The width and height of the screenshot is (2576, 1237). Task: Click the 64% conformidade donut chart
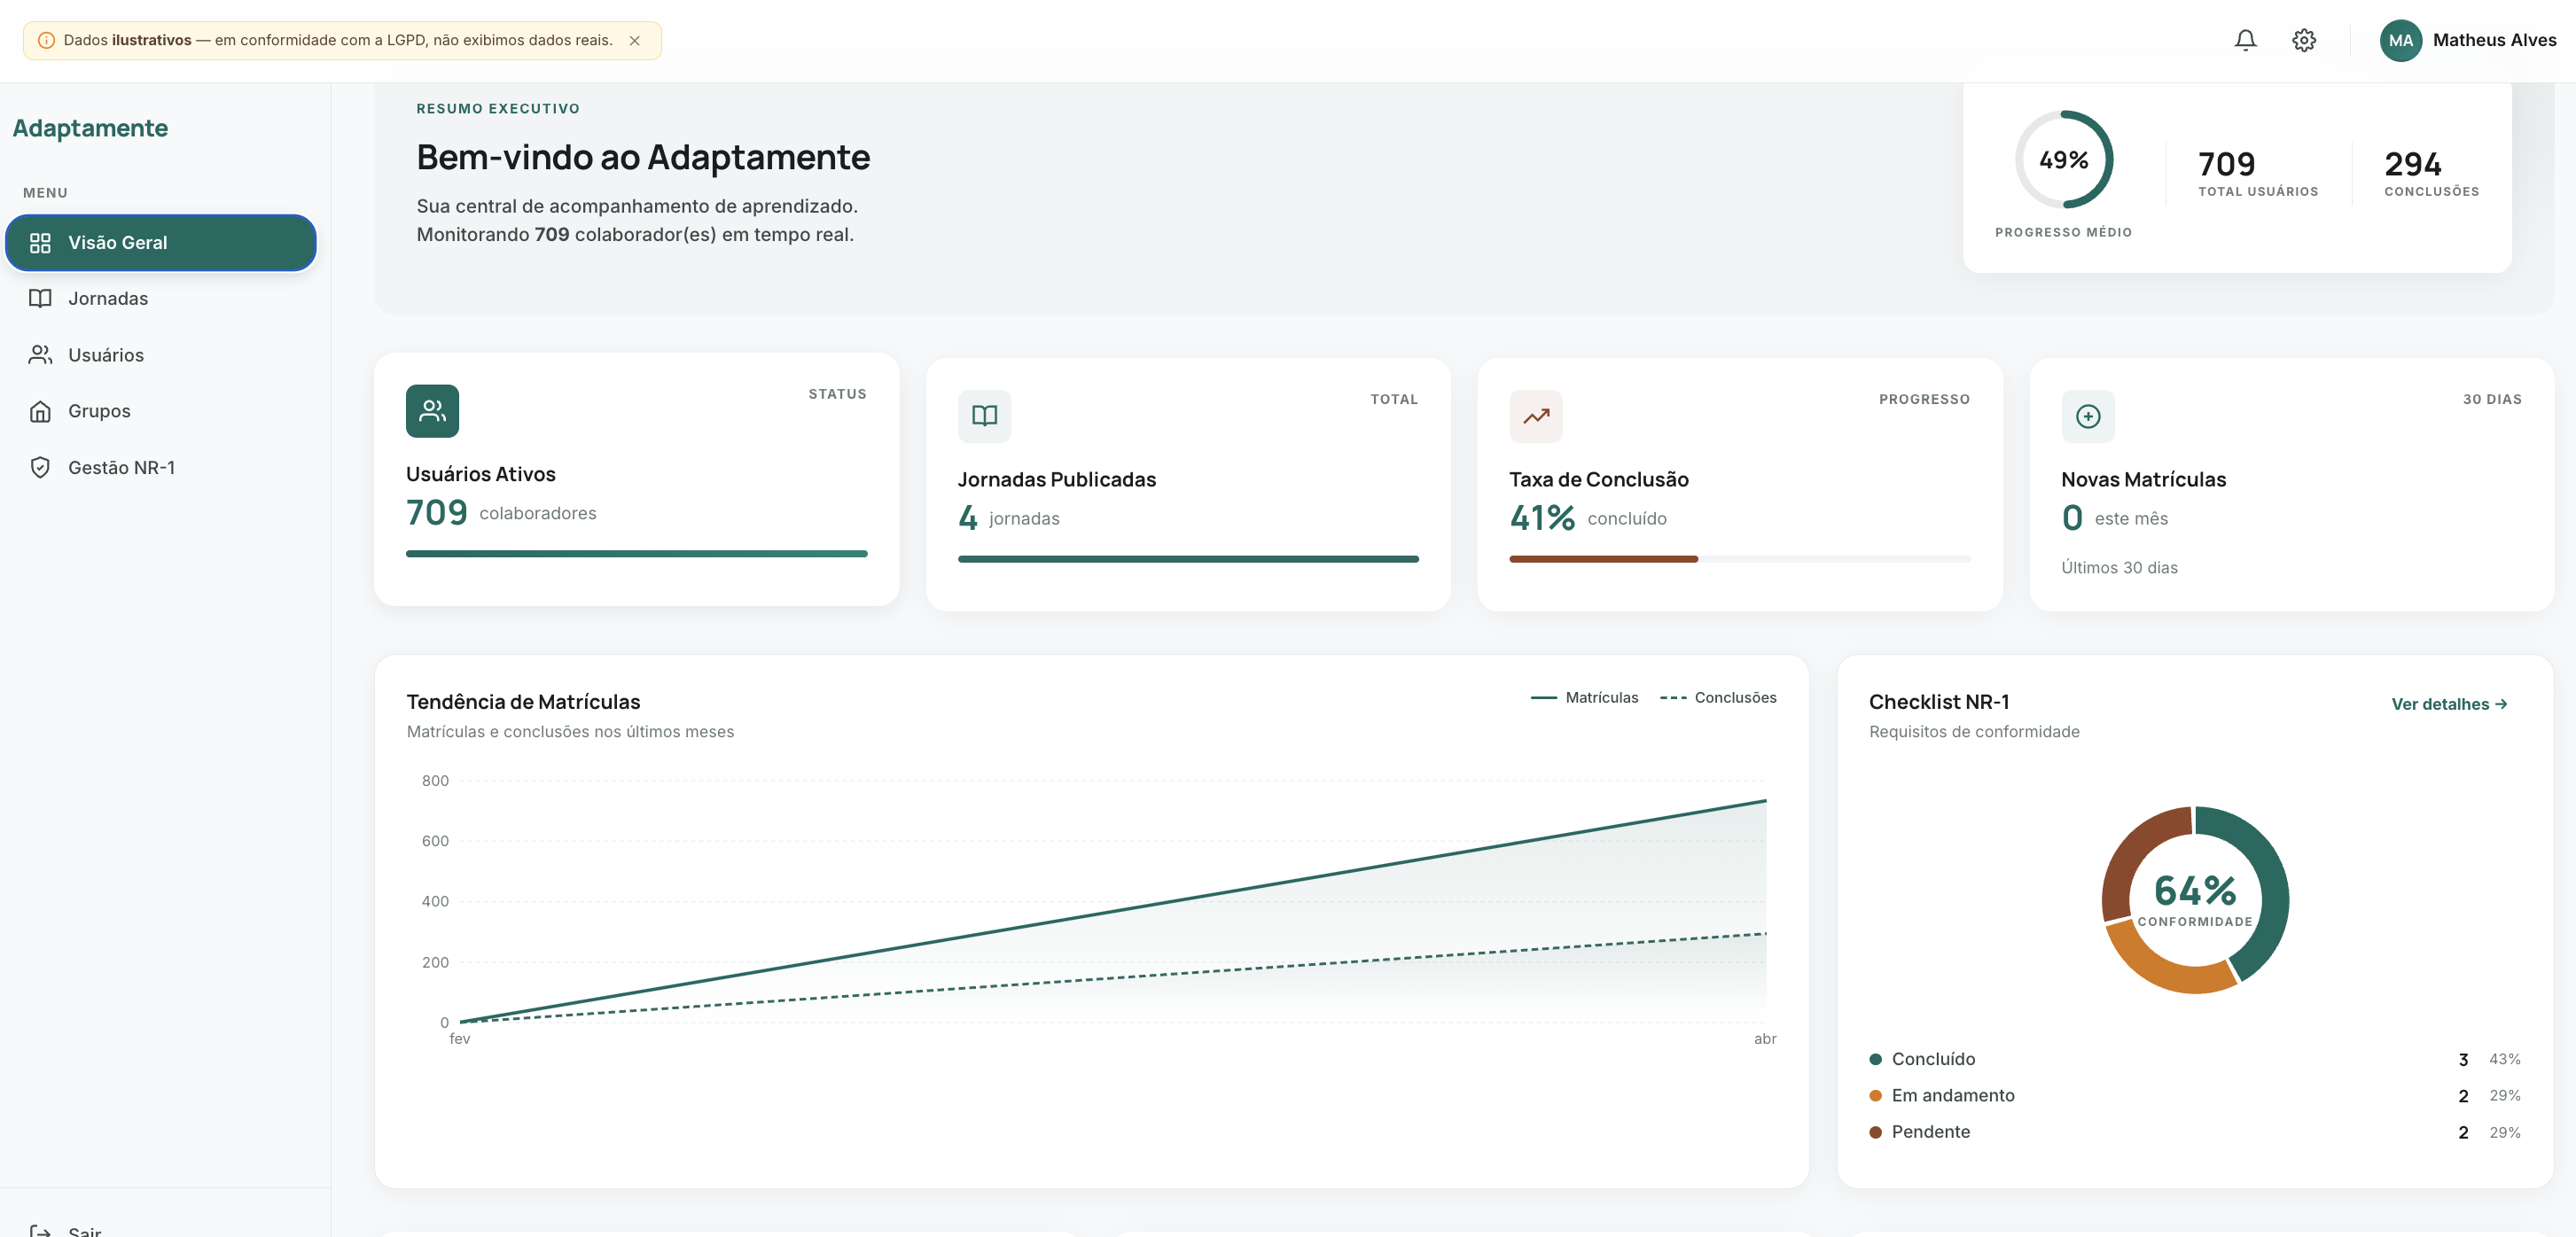[2195, 900]
